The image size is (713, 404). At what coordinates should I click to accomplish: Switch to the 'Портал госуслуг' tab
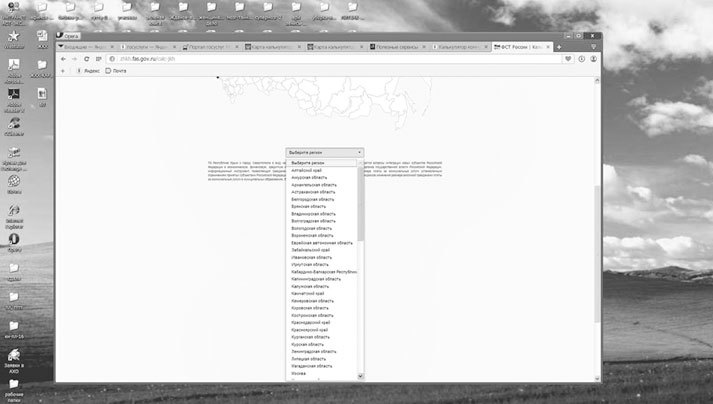(x=208, y=46)
